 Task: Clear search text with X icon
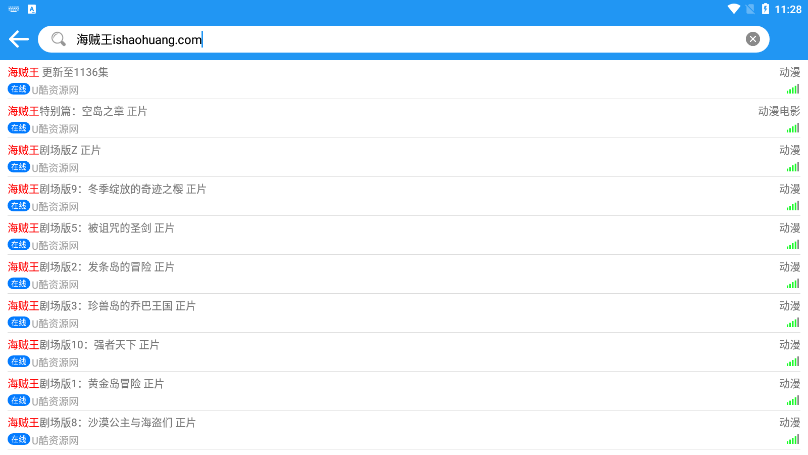coord(753,39)
